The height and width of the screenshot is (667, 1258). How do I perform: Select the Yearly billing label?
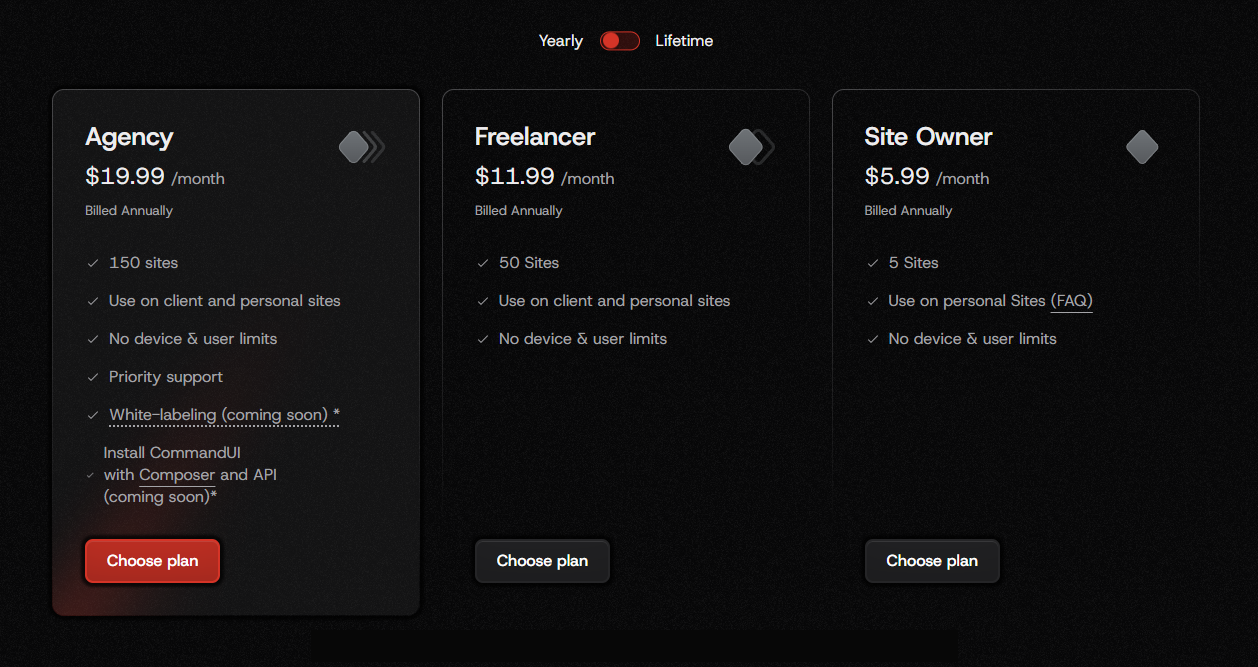tap(560, 41)
